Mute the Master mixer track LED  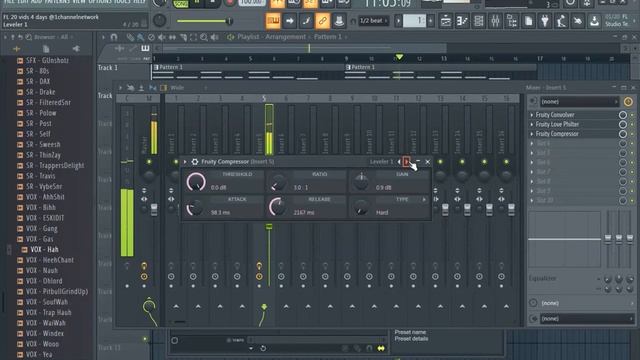149,162
